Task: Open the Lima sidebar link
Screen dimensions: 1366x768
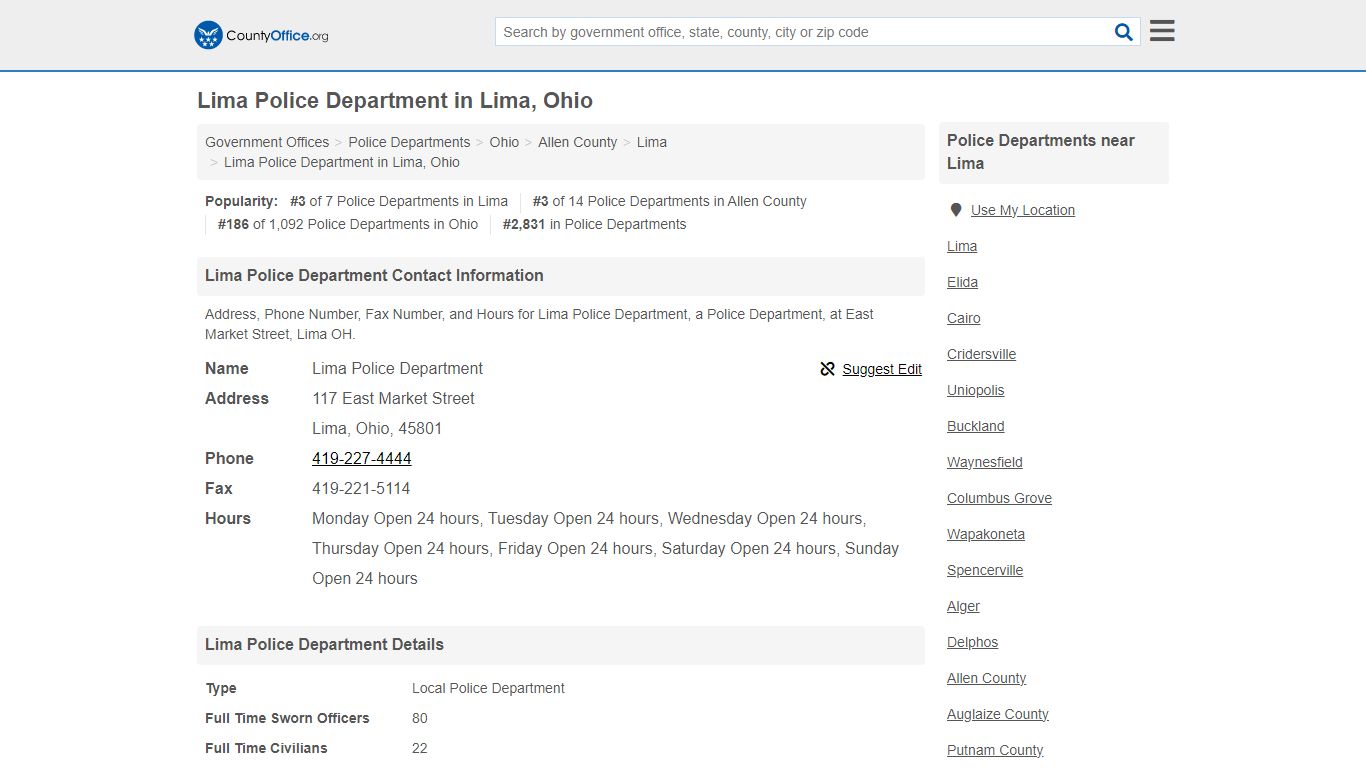Action: tap(962, 246)
